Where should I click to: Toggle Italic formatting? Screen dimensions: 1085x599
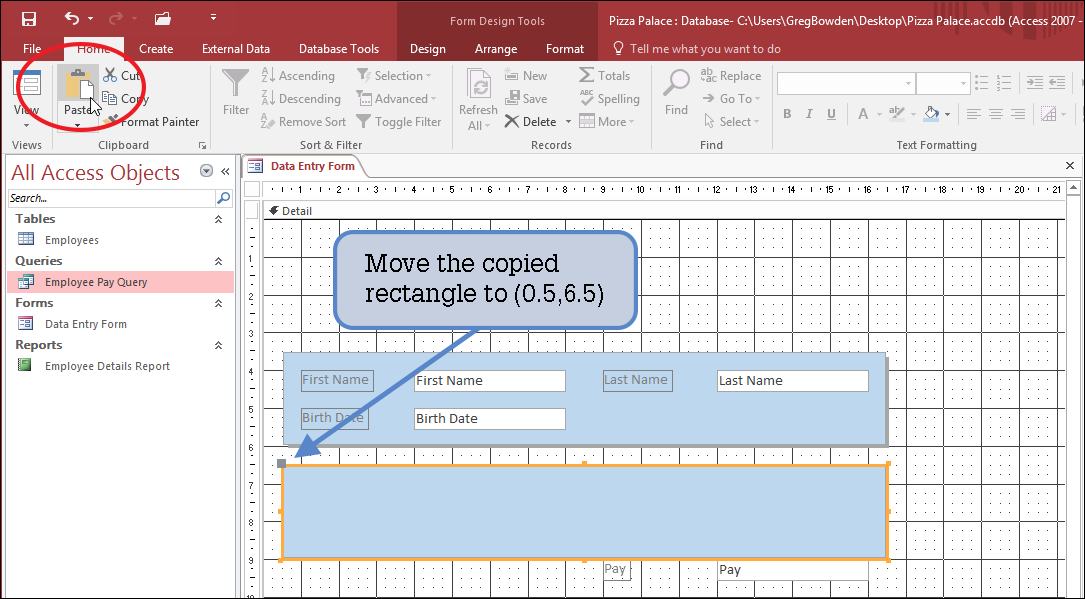(x=809, y=114)
